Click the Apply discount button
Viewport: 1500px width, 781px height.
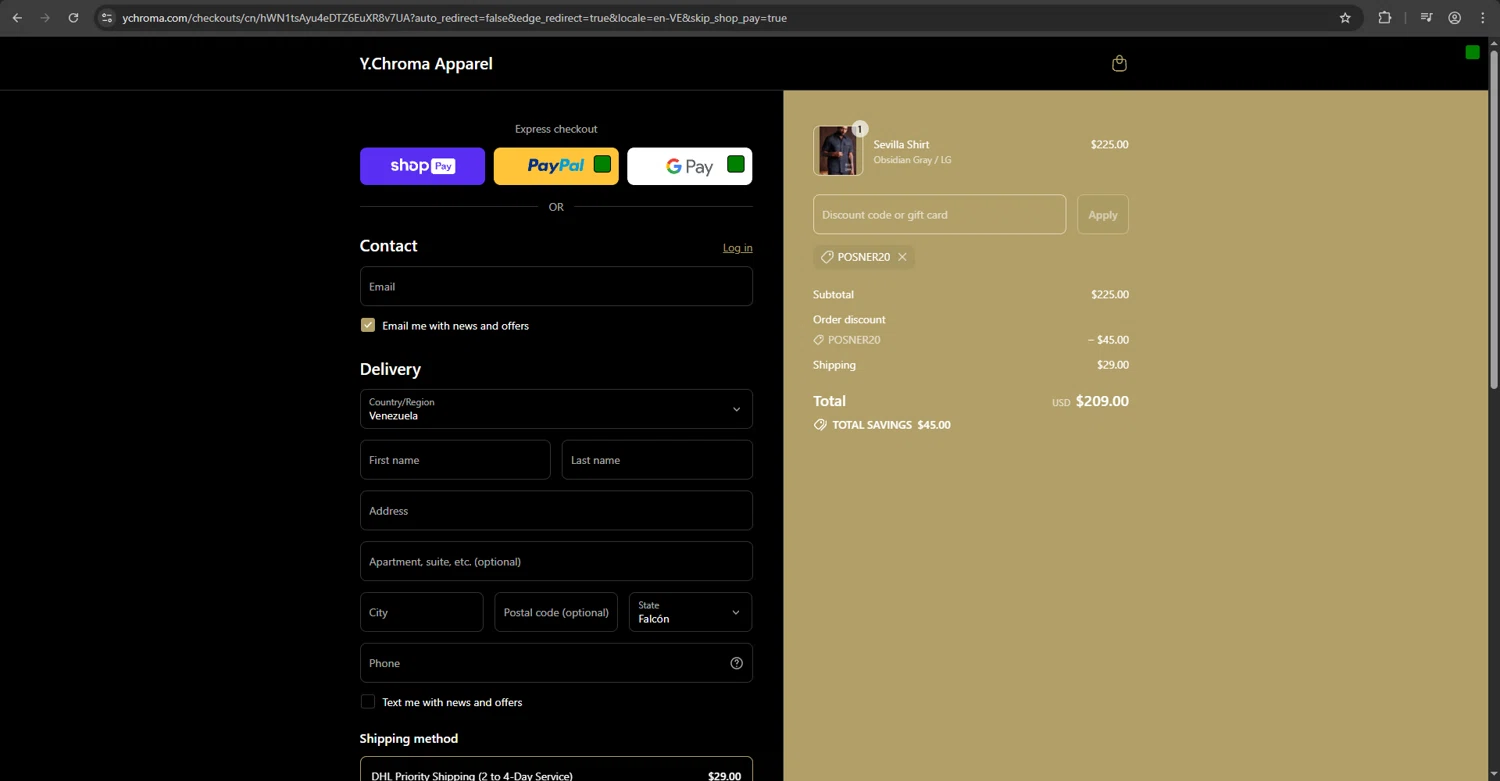[x=1103, y=214]
